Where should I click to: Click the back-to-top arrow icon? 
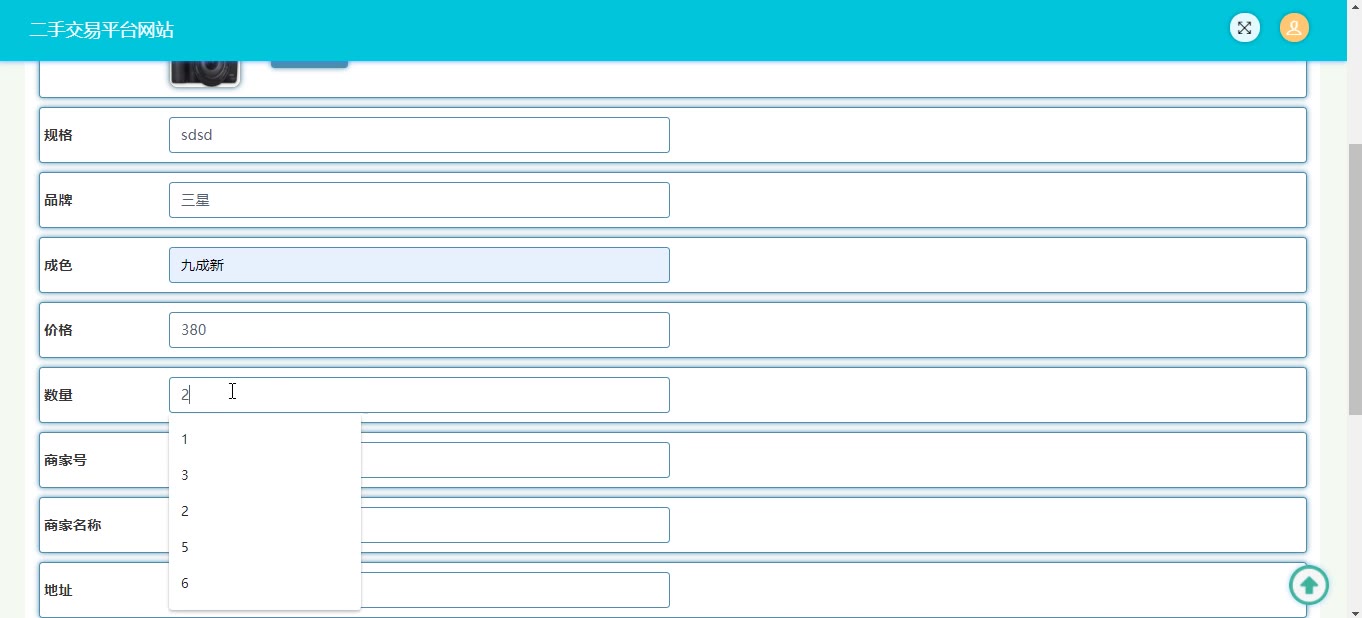click(x=1308, y=585)
